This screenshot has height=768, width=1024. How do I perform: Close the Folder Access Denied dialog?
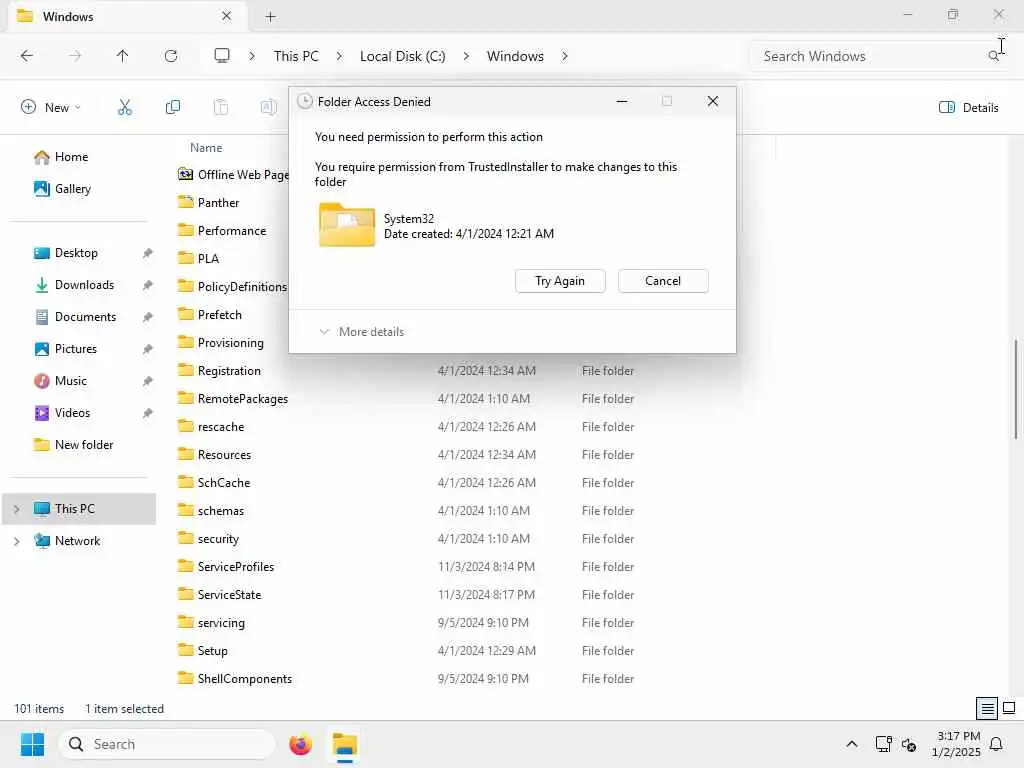713,101
